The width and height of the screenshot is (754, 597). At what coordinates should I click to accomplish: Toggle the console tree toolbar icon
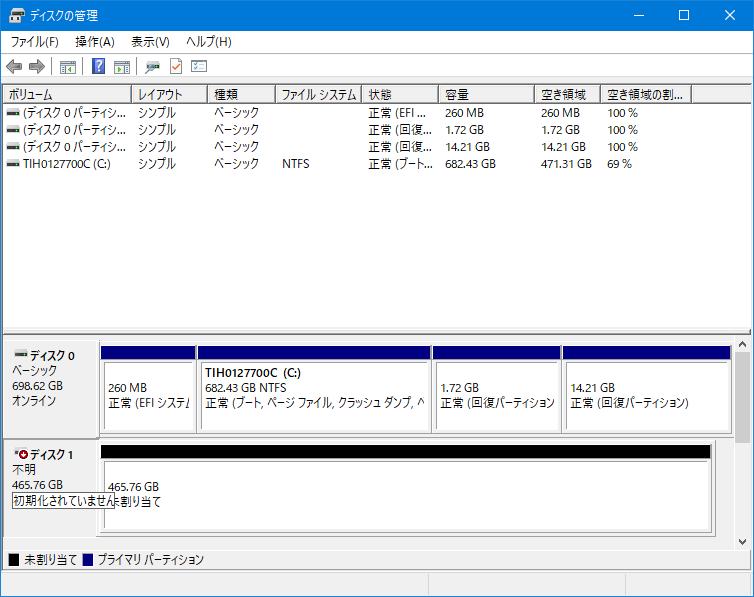[68, 66]
